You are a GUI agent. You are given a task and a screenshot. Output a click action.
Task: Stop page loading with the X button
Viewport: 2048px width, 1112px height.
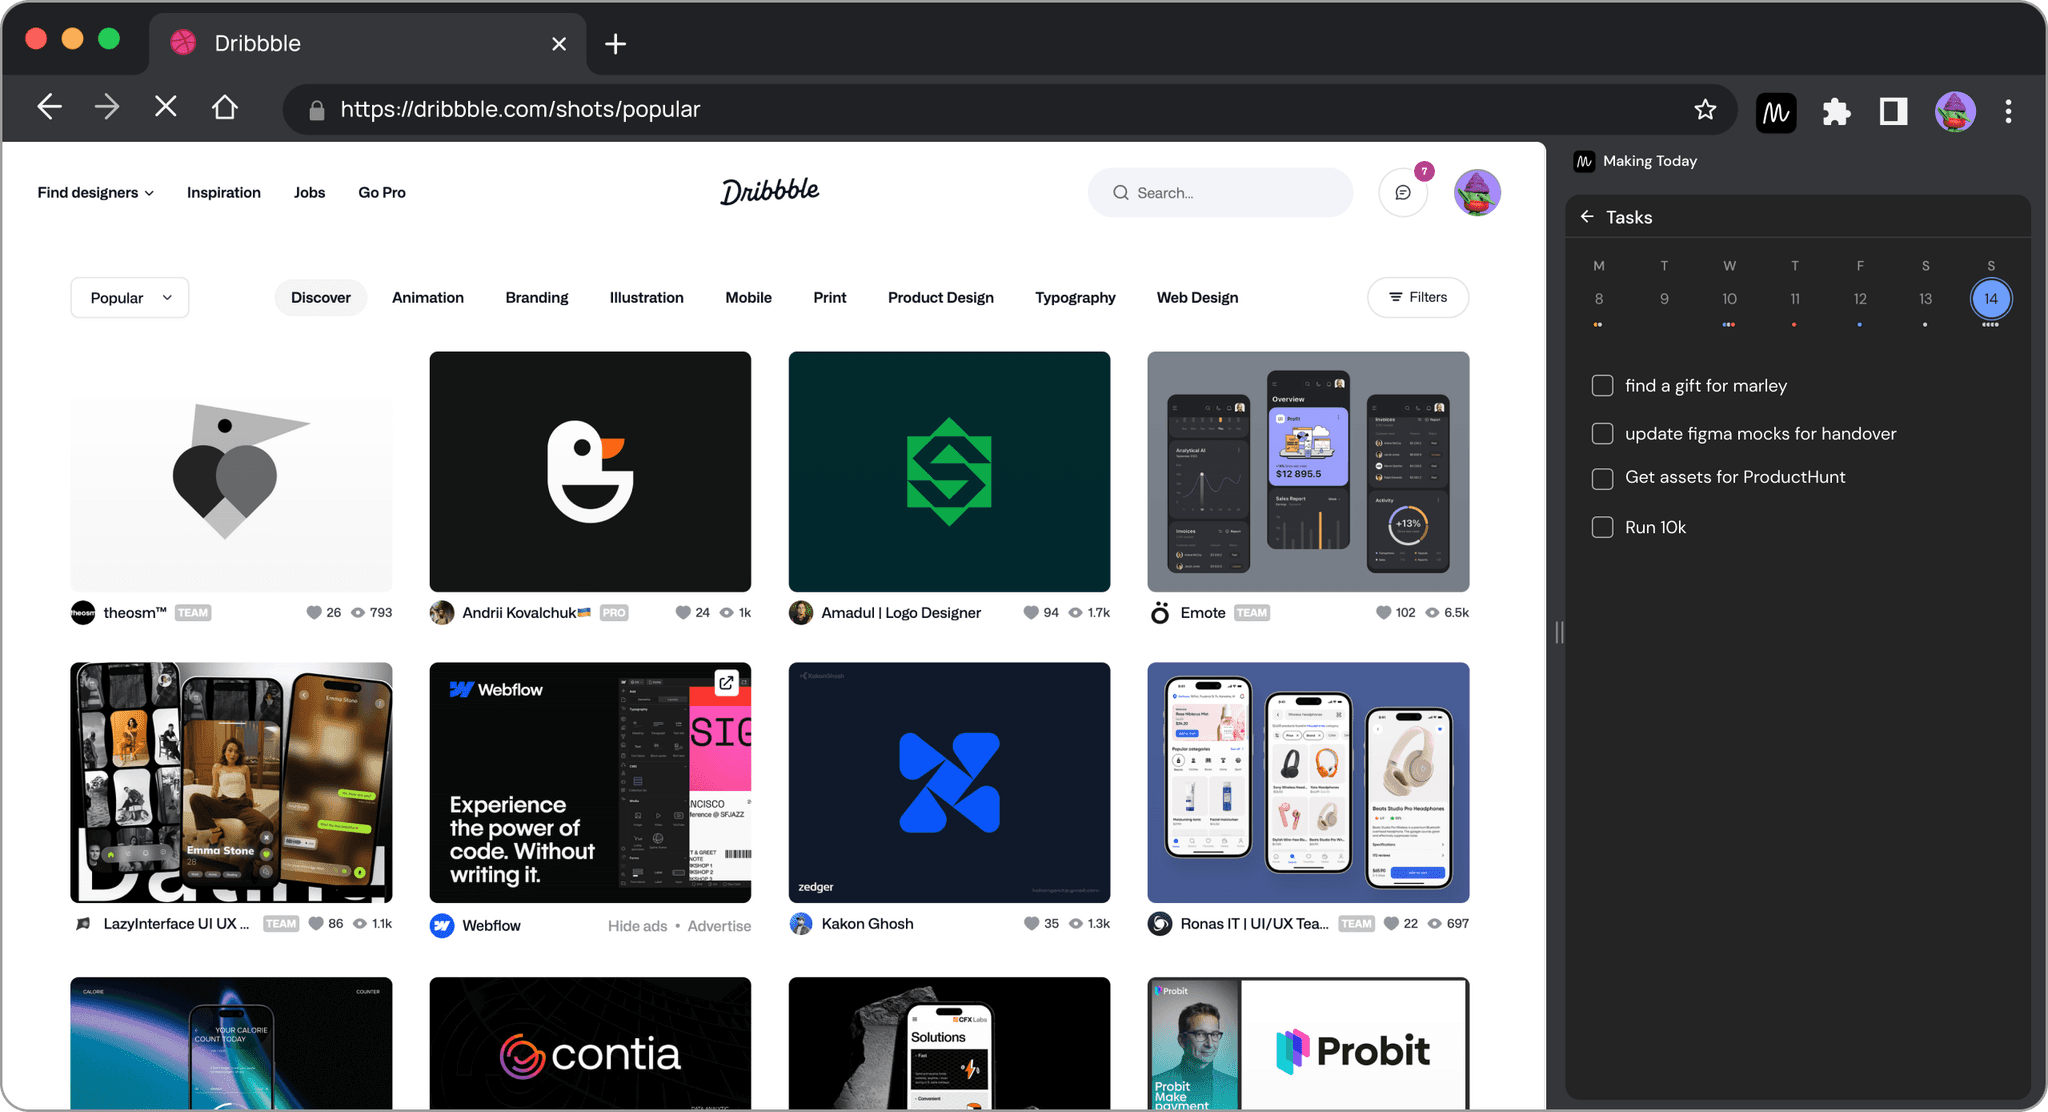(166, 107)
